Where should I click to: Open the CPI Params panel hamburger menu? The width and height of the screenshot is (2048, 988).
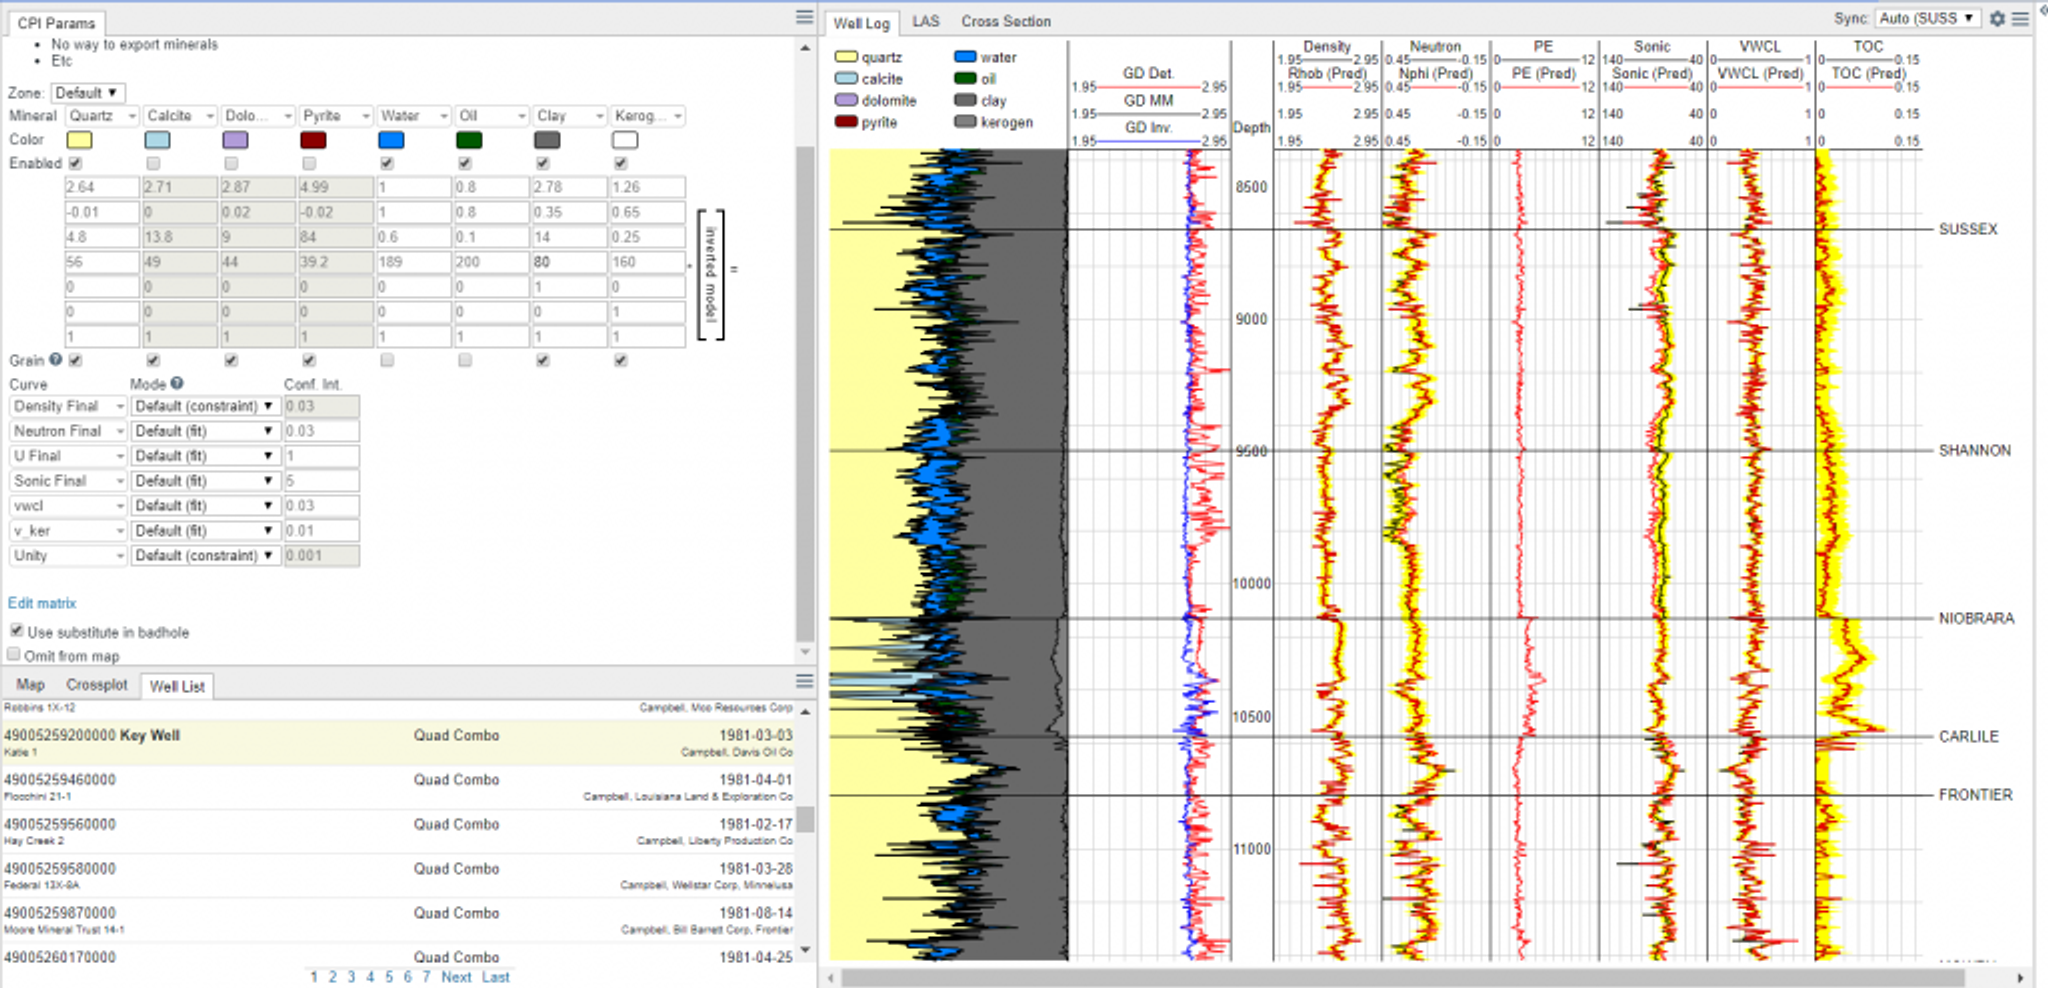point(804,17)
